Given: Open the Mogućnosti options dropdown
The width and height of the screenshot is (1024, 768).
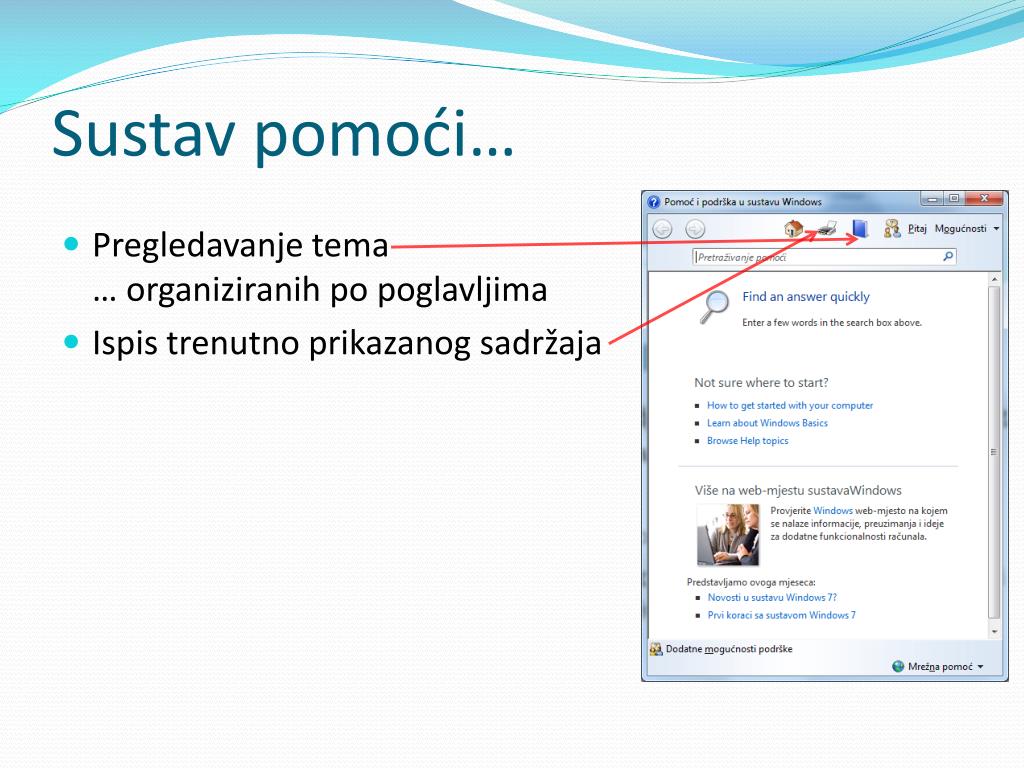Looking at the screenshot, I should (x=967, y=229).
